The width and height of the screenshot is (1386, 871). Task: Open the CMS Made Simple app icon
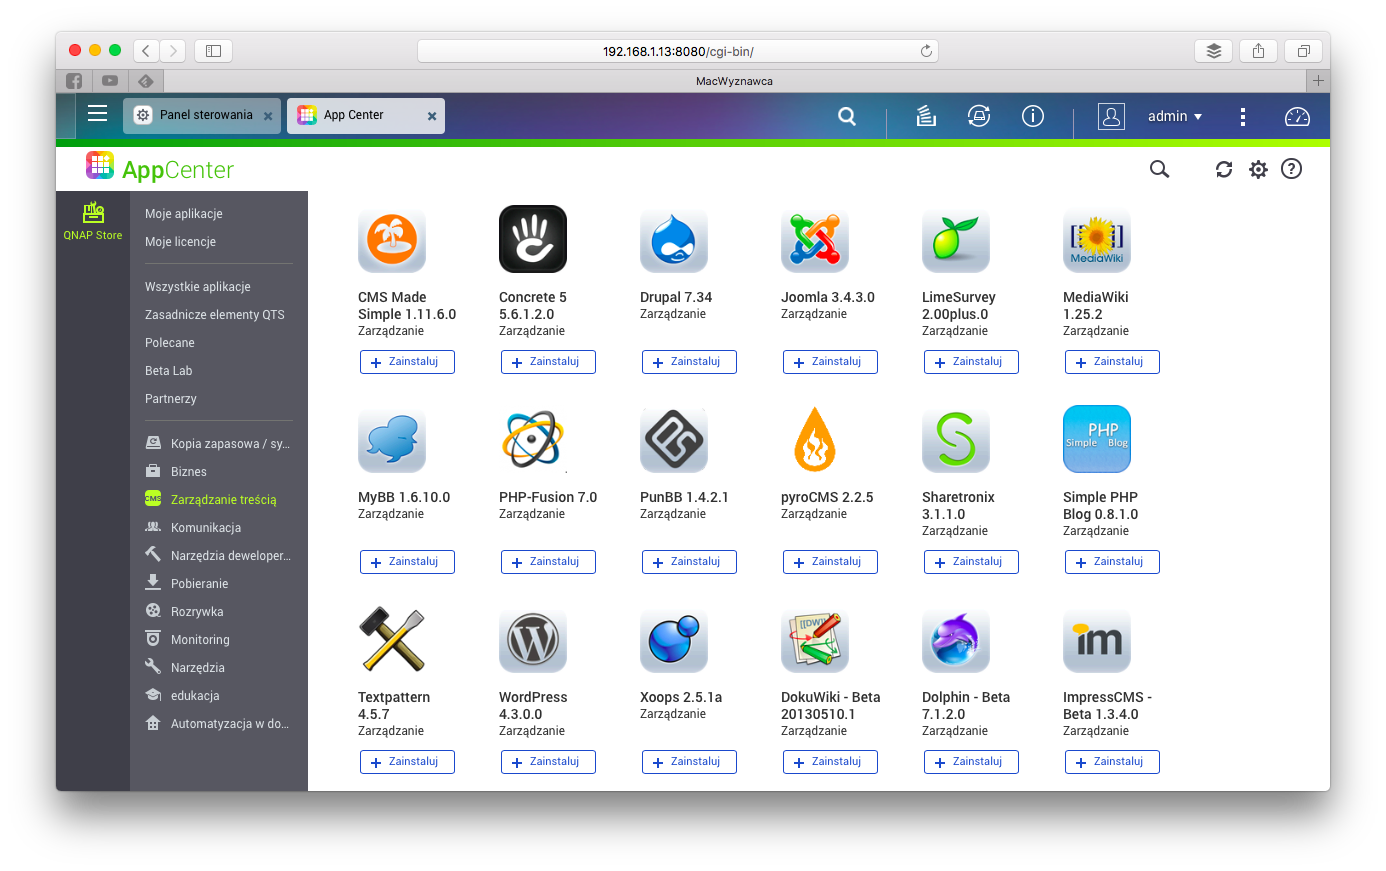(x=392, y=239)
